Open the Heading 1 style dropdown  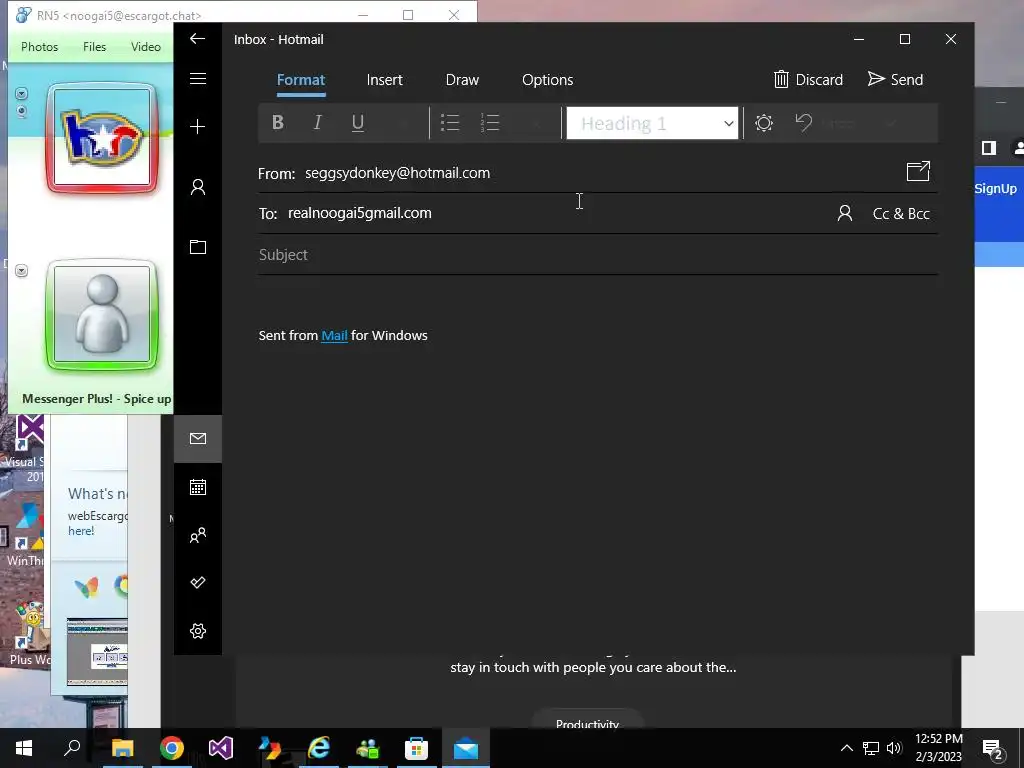pos(652,123)
